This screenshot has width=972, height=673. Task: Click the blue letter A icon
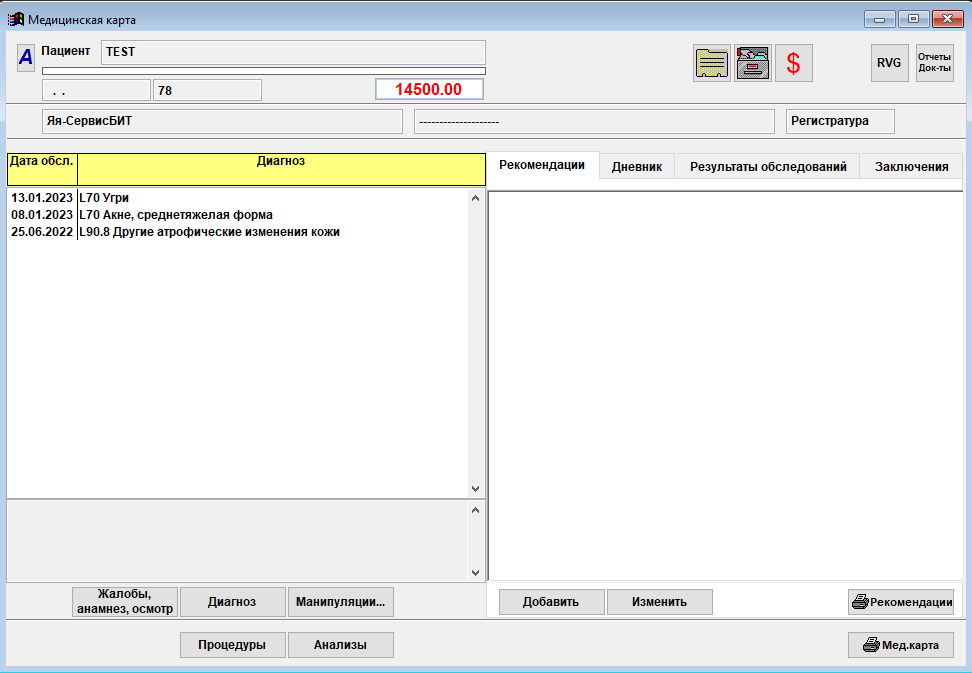click(25, 58)
